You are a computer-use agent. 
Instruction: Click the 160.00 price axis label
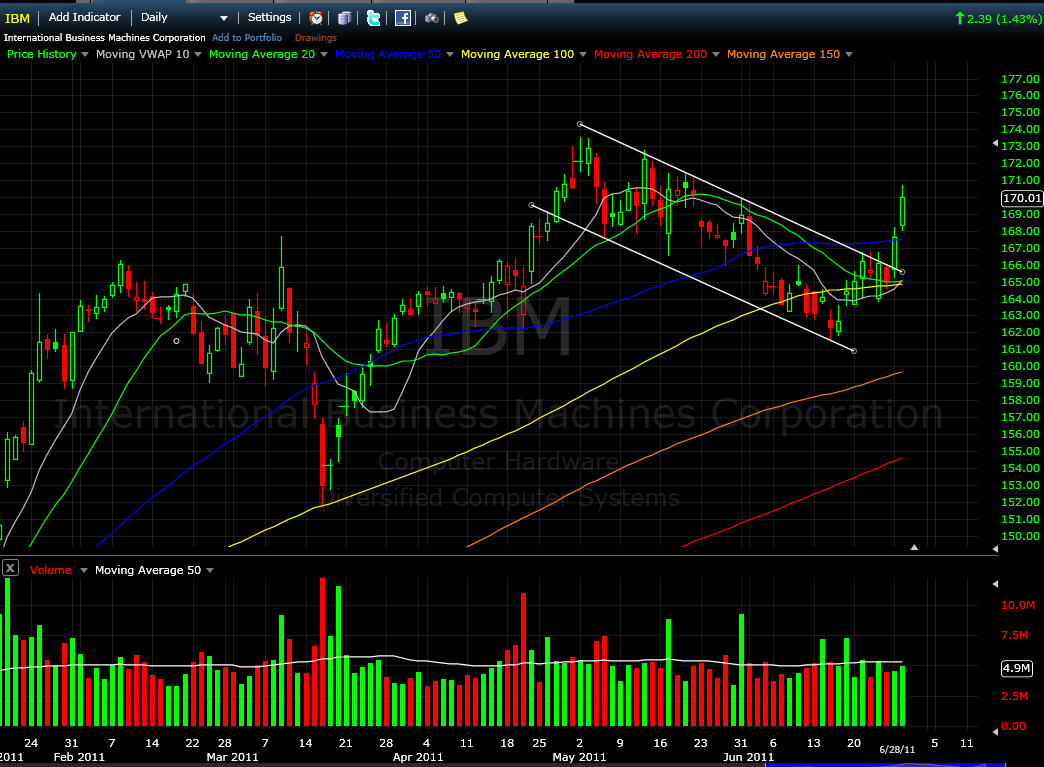click(1020, 366)
